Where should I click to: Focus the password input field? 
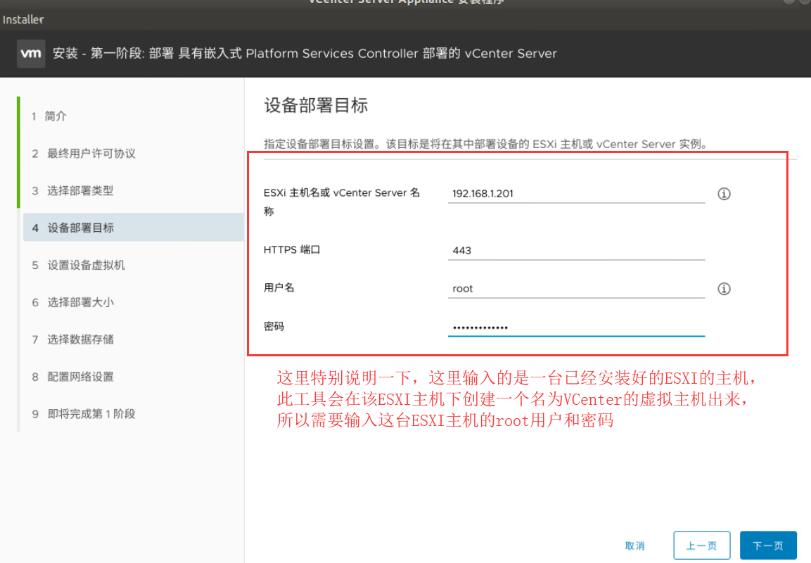click(576, 327)
